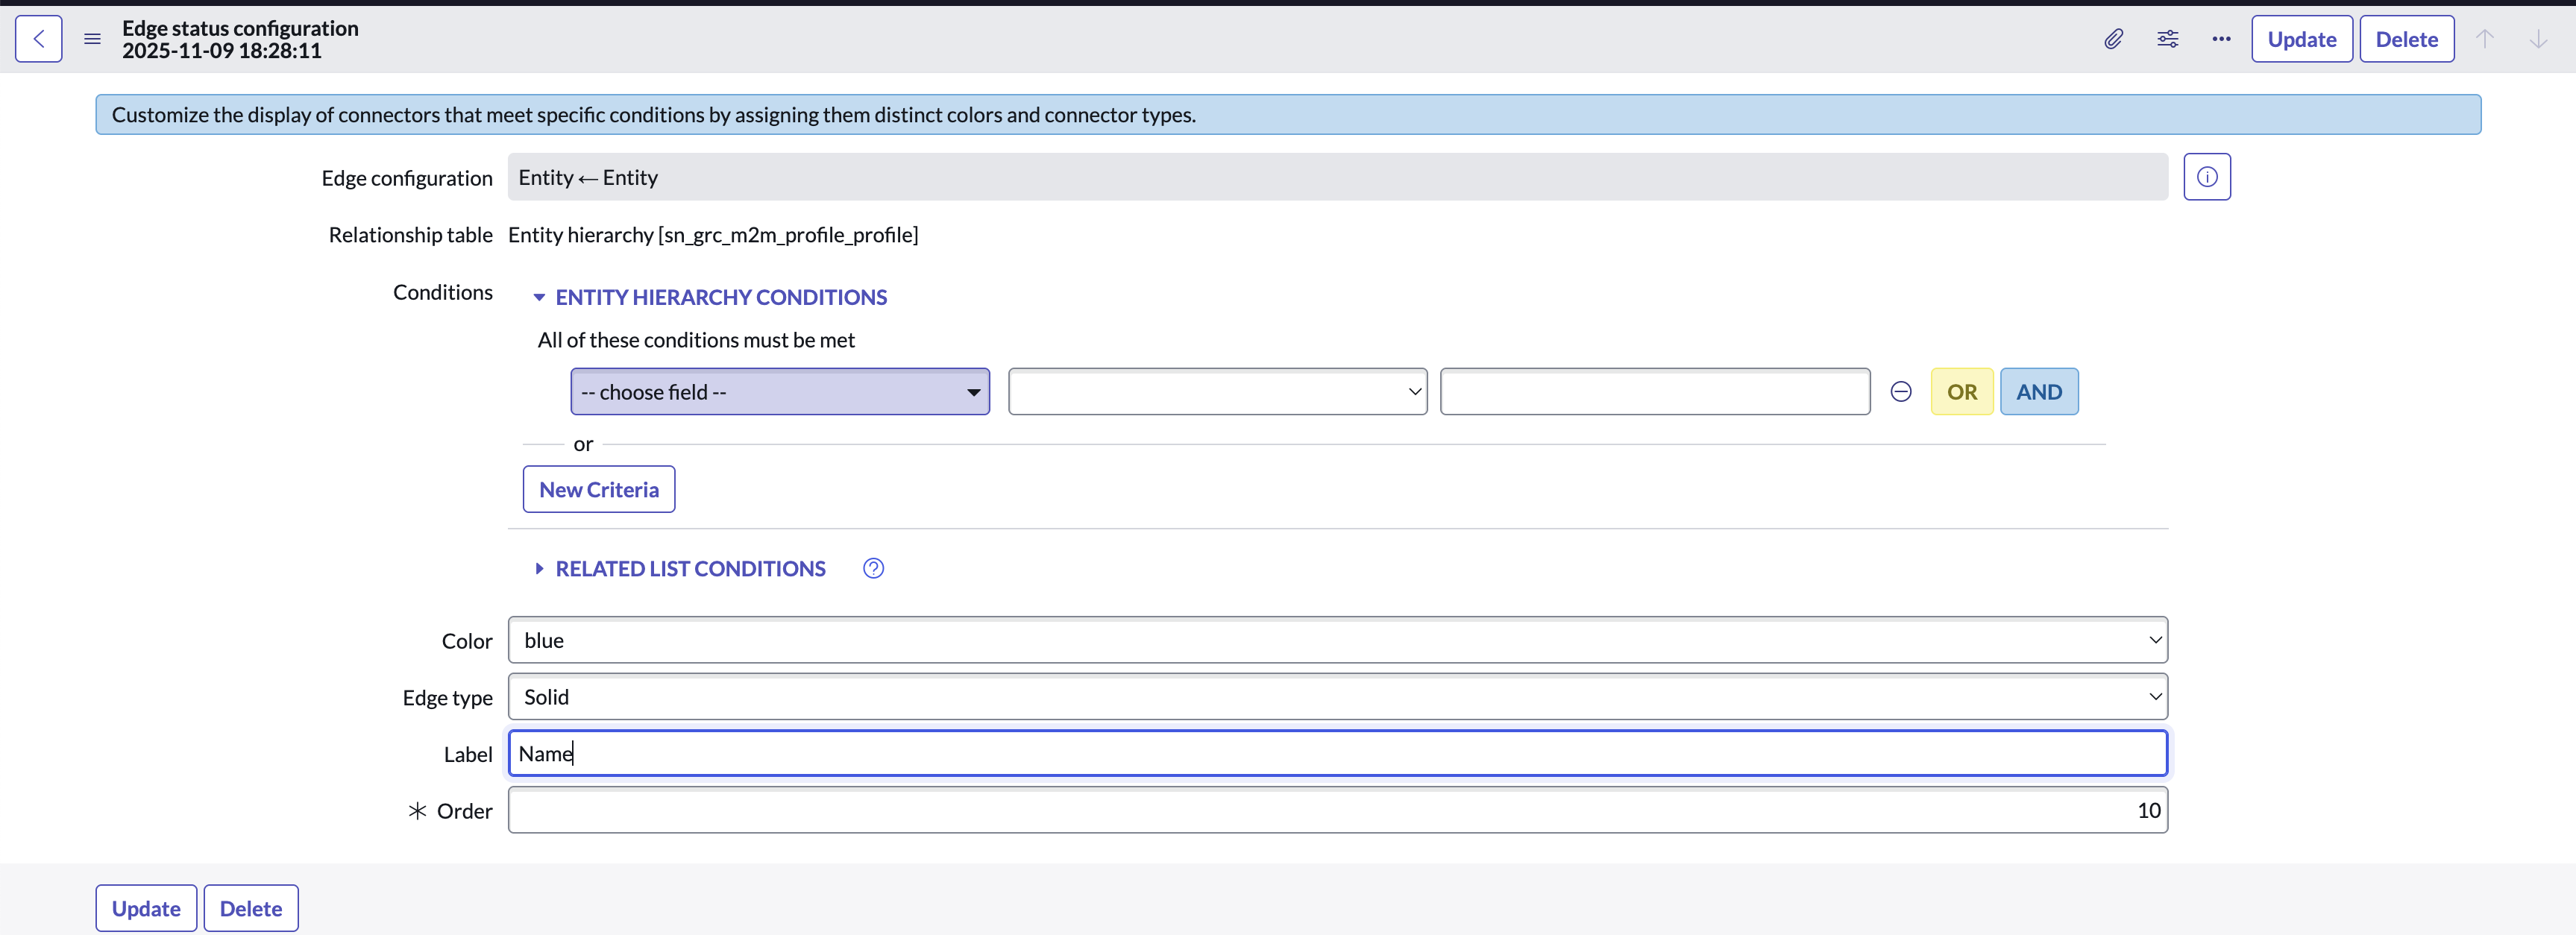The height and width of the screenshot is (935, 2576).
Task: Add an AND condition
Action: point(2038,392)
